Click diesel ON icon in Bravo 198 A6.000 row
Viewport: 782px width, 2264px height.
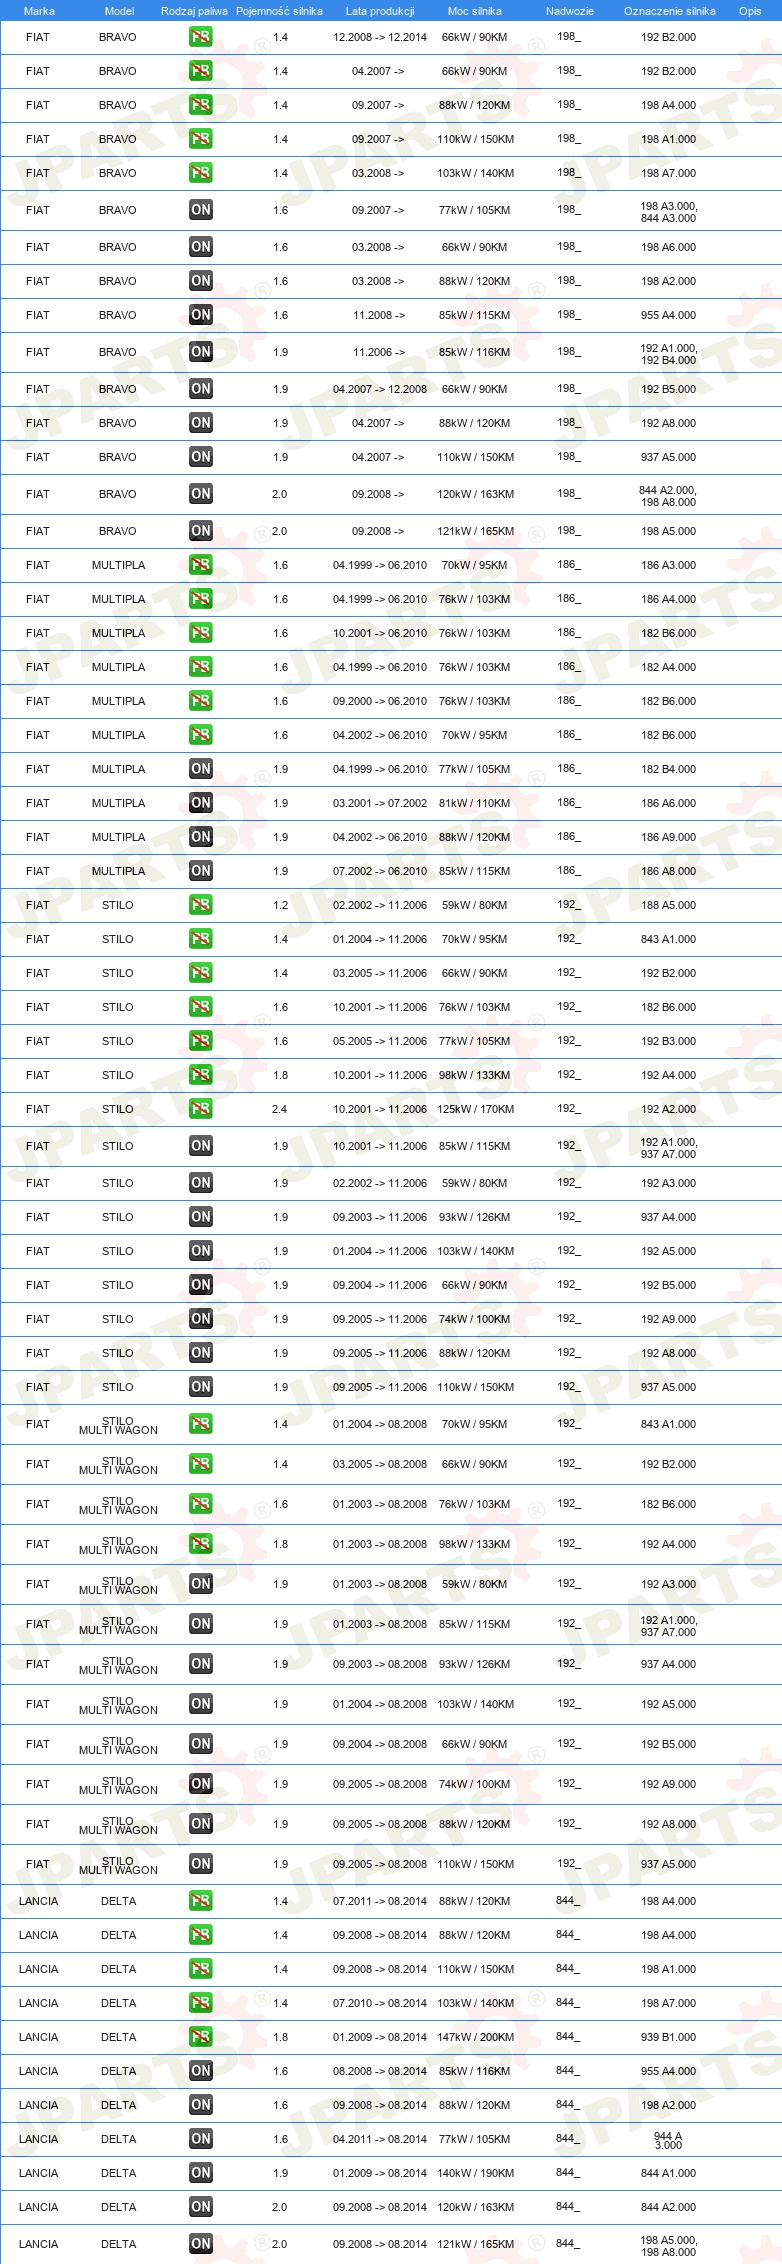pos(200,247)
